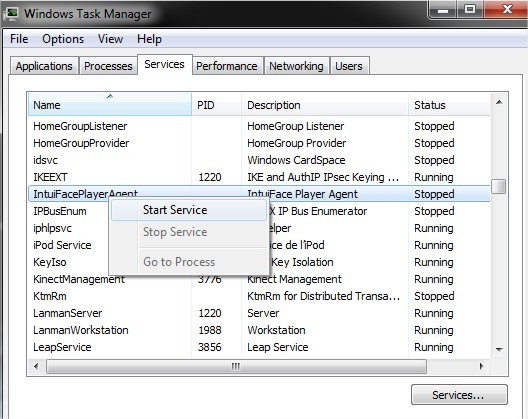Click the Windows CardSpace description

296,160
